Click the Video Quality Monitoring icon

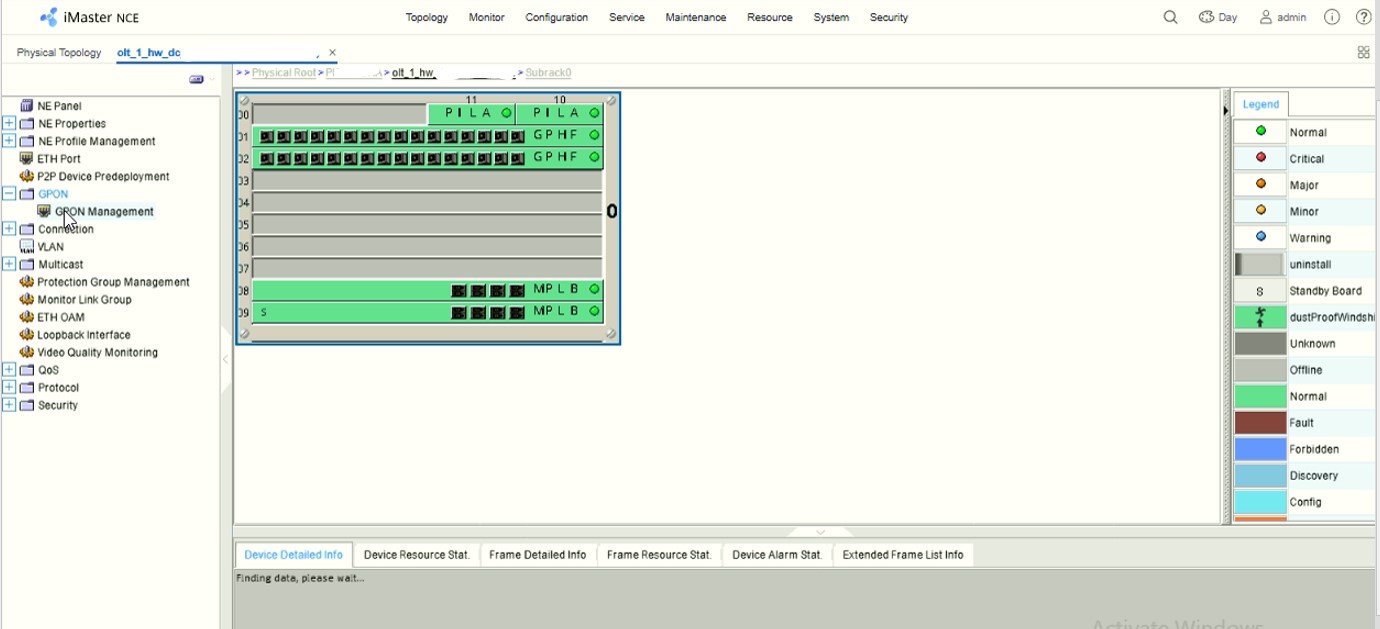click(x=27, y=352)
